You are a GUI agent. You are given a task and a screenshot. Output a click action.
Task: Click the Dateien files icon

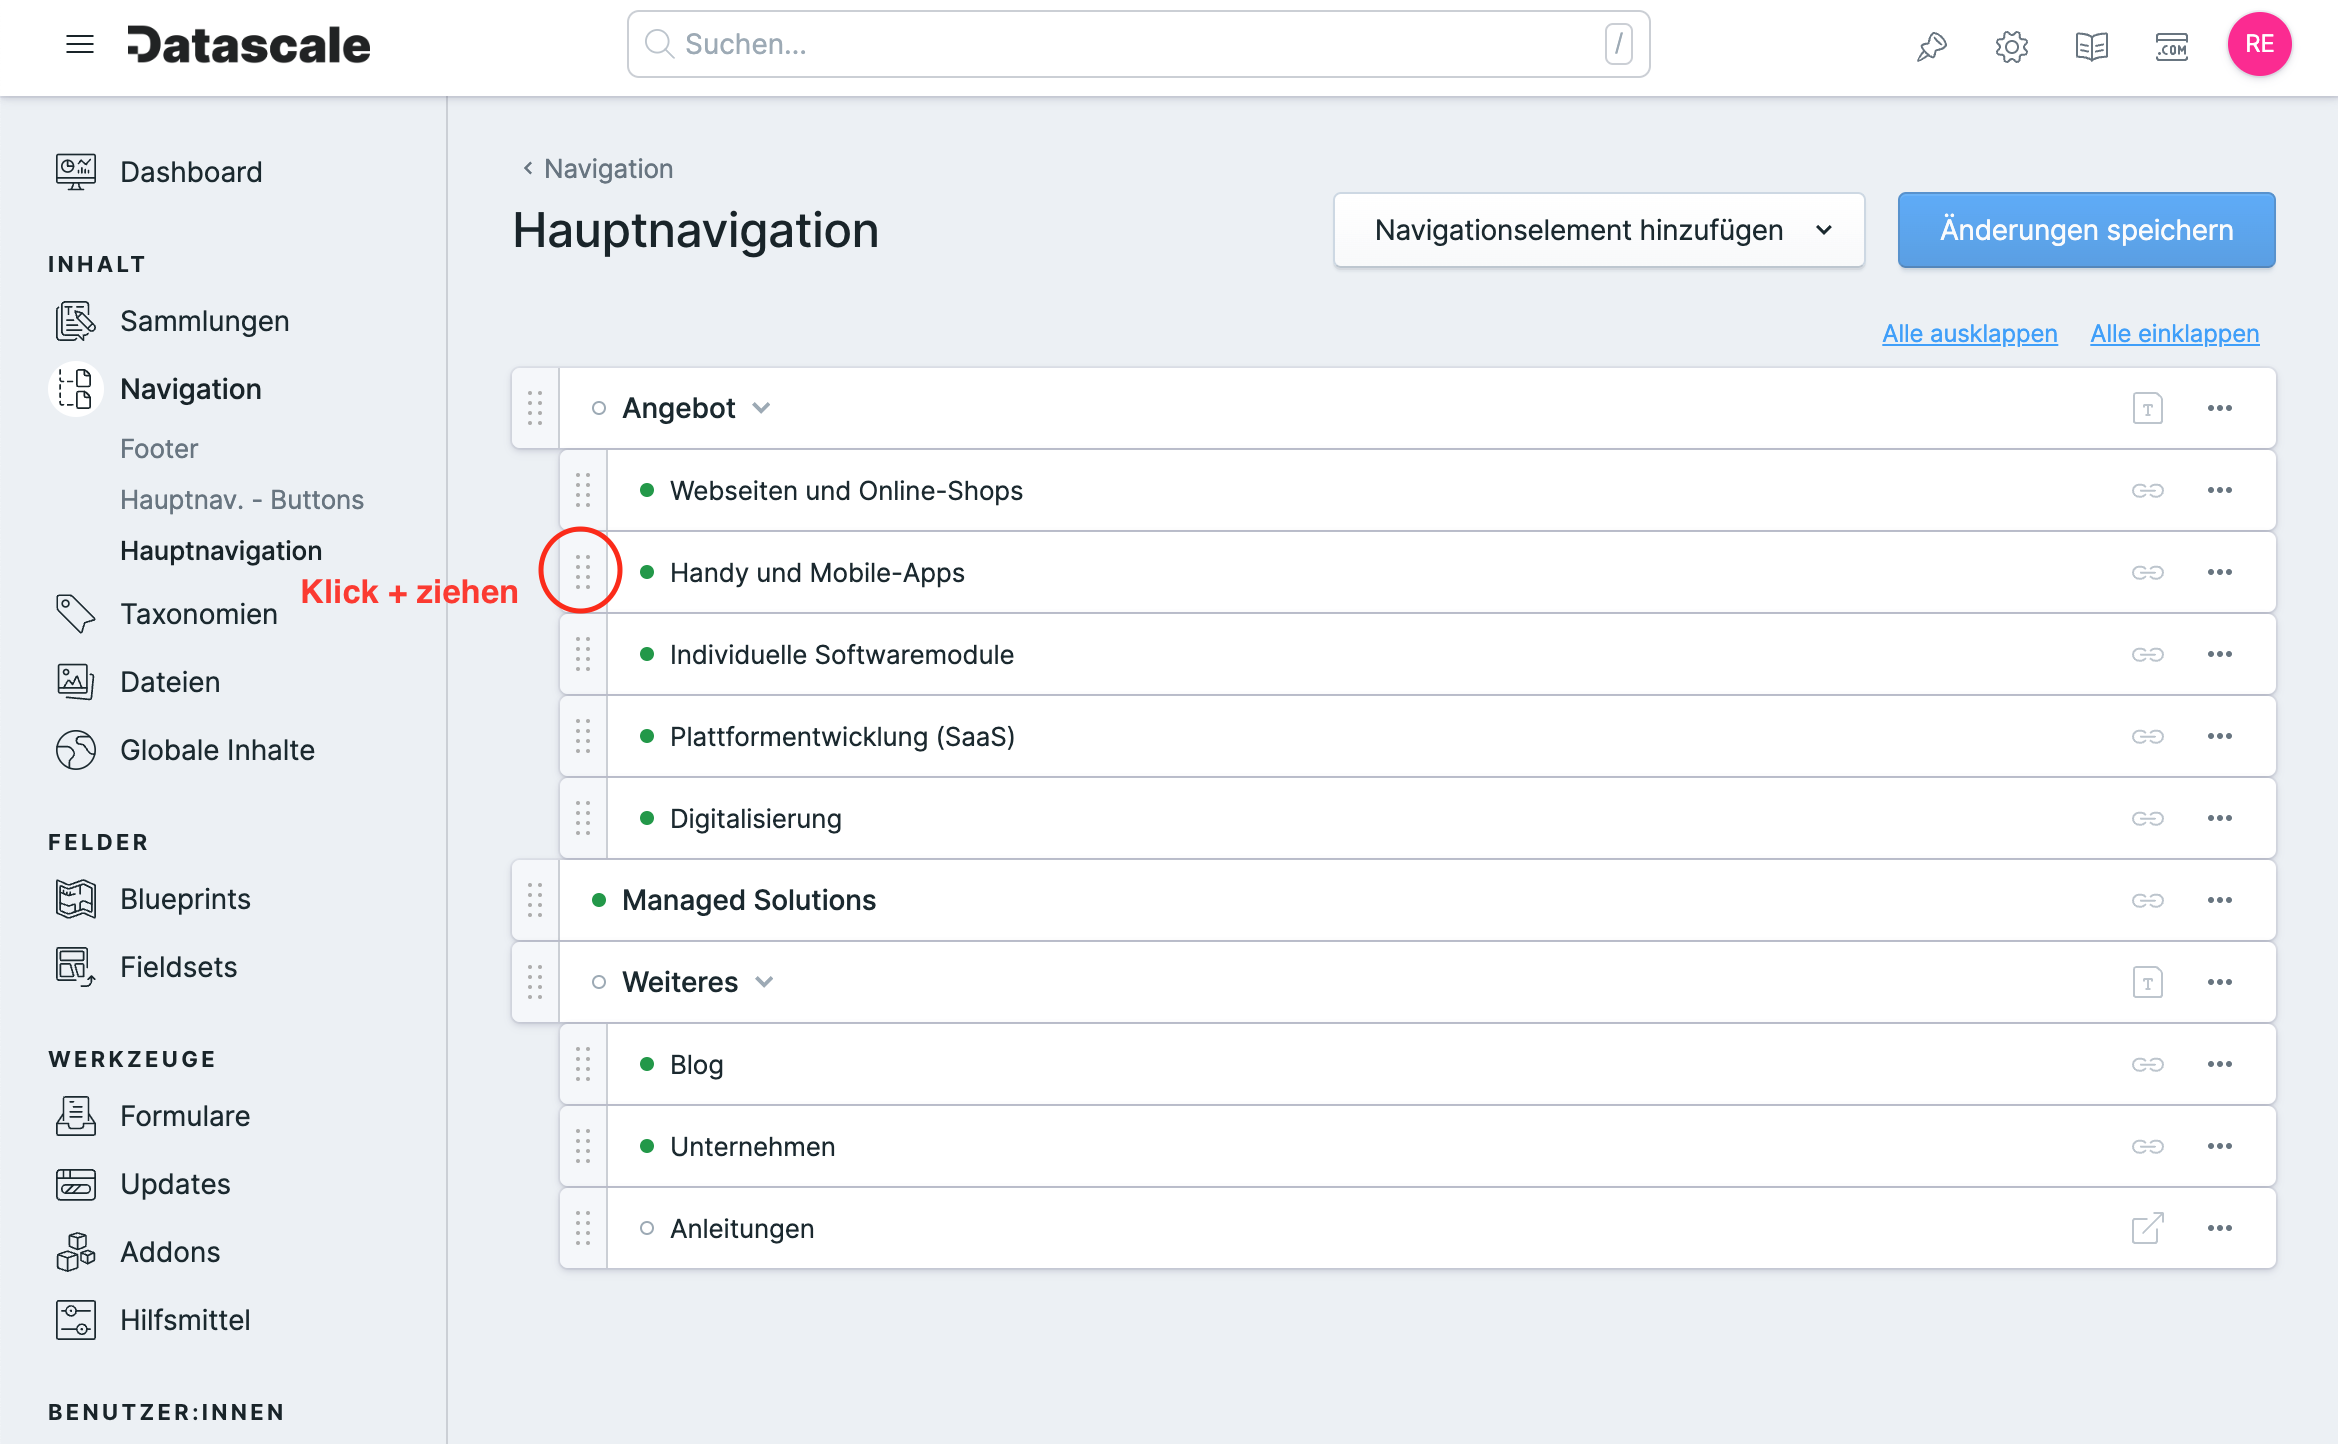coord(75,681)
